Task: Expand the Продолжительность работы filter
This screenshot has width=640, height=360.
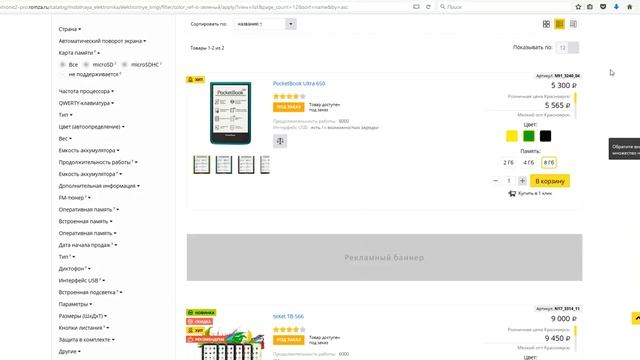Action: [x=98, y=162]
